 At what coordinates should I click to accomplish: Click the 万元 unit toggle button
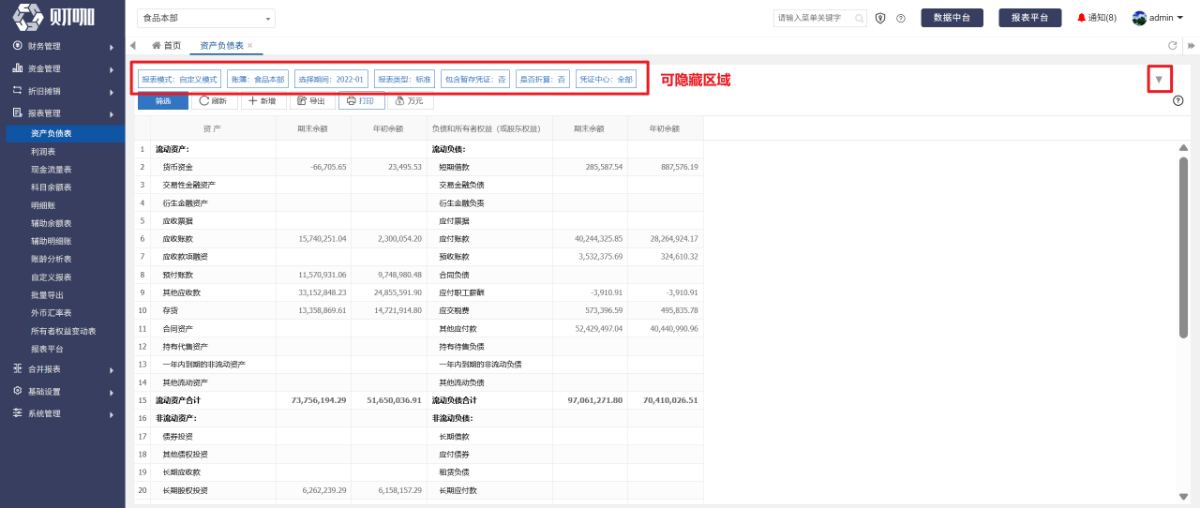[x=409, y=101]
